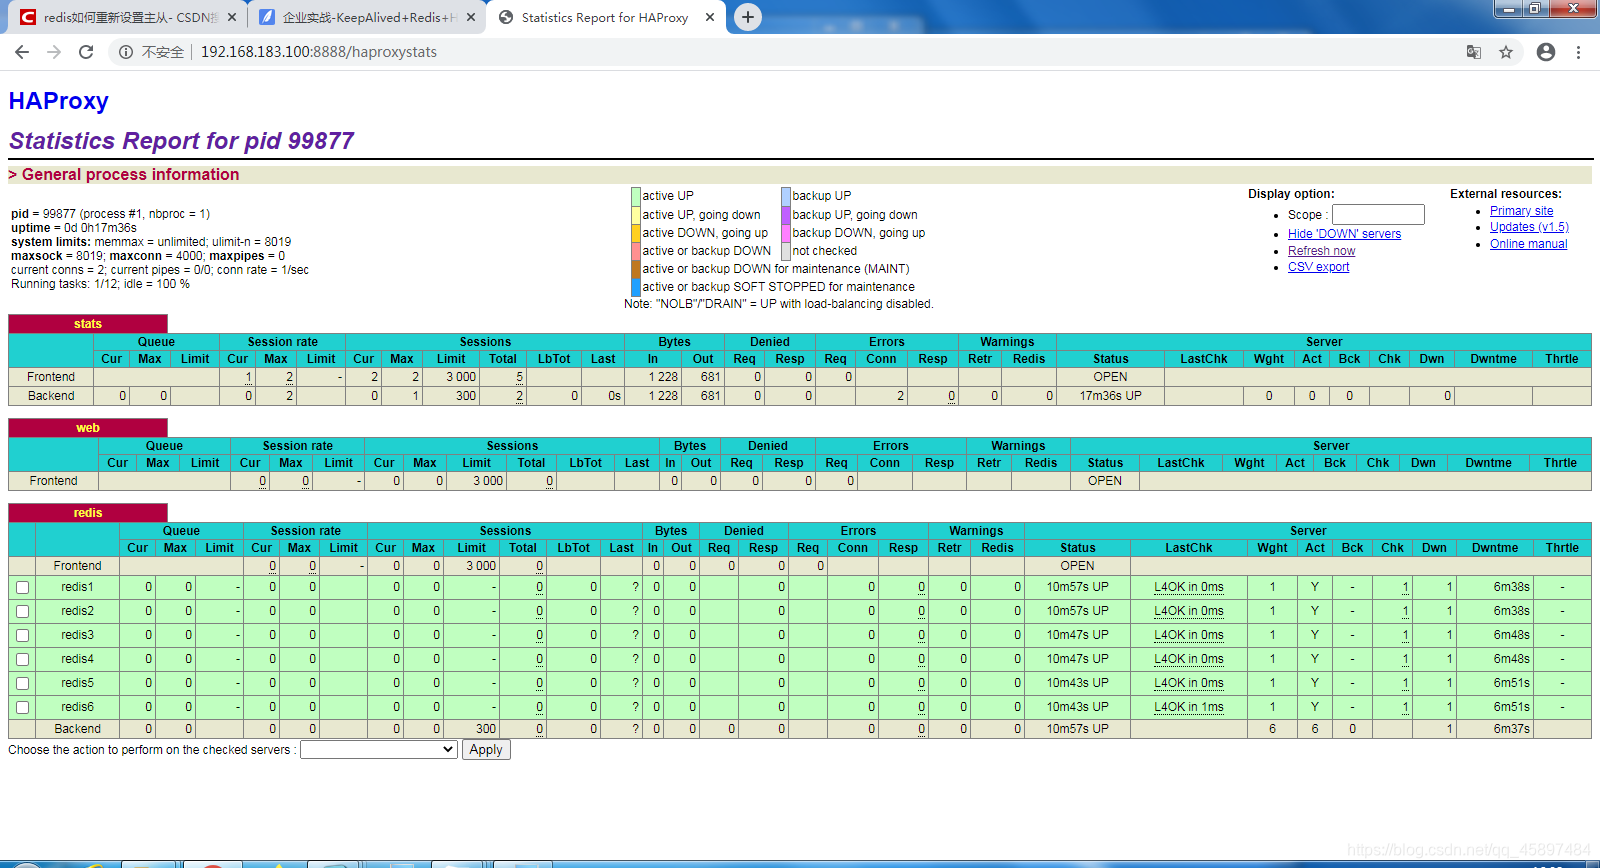
Task: Click stats Frontend status OPEN
Action: [x=1110, y=378]
